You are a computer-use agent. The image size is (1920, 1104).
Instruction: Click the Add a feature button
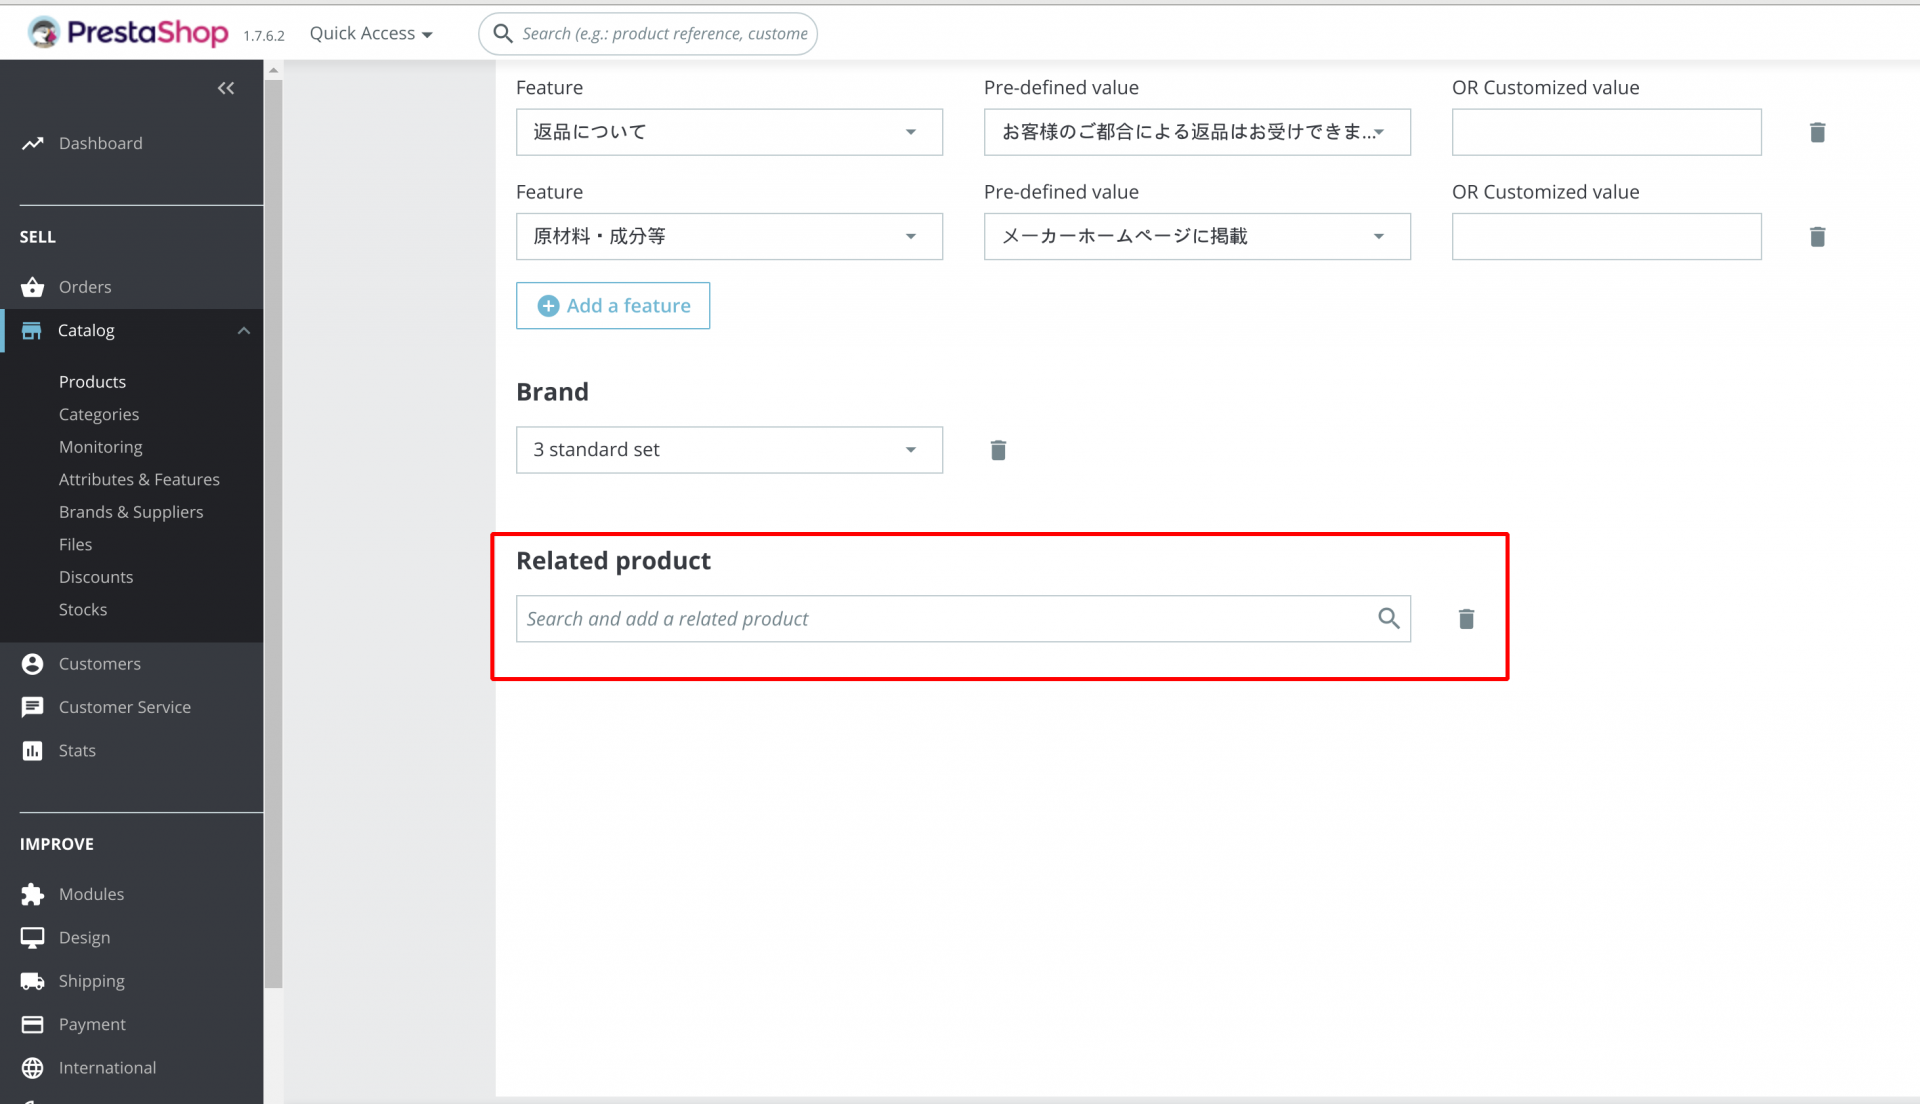tap(613, 306)
